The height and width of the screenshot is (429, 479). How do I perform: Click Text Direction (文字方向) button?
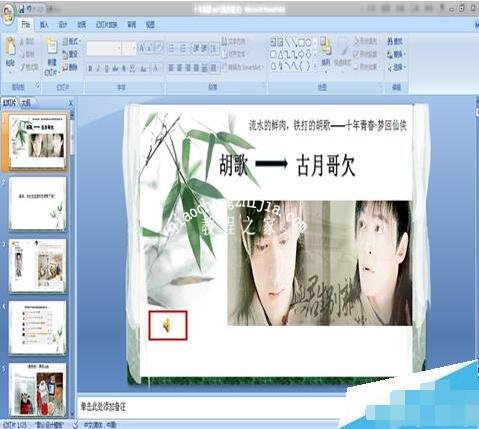click(x=233, y=41)
